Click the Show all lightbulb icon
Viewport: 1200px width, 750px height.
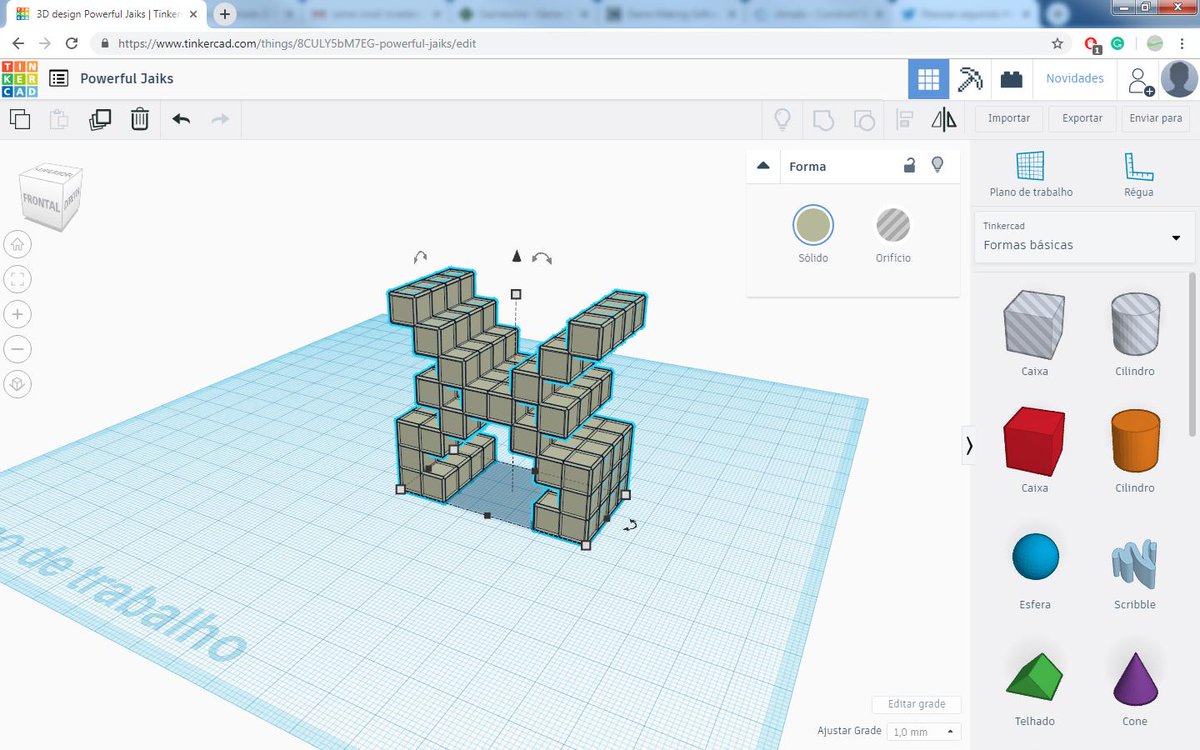click(782, 120)
